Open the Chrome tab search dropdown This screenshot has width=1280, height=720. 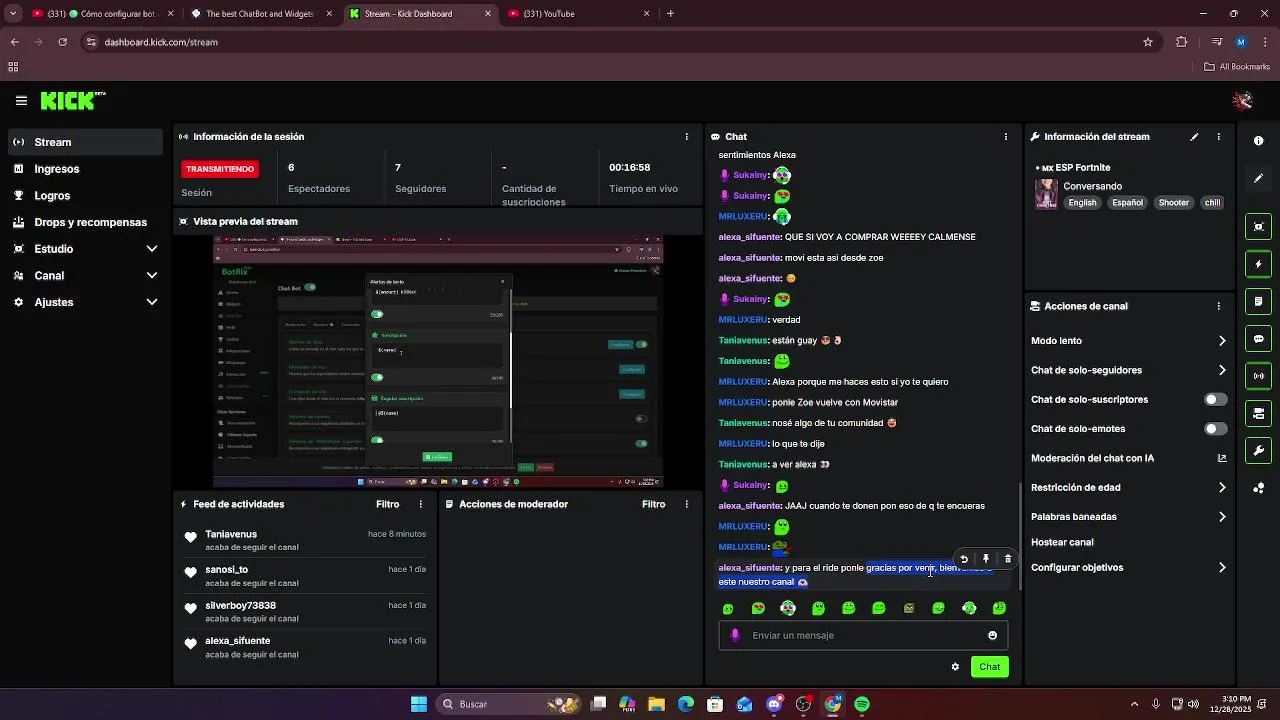13,14
